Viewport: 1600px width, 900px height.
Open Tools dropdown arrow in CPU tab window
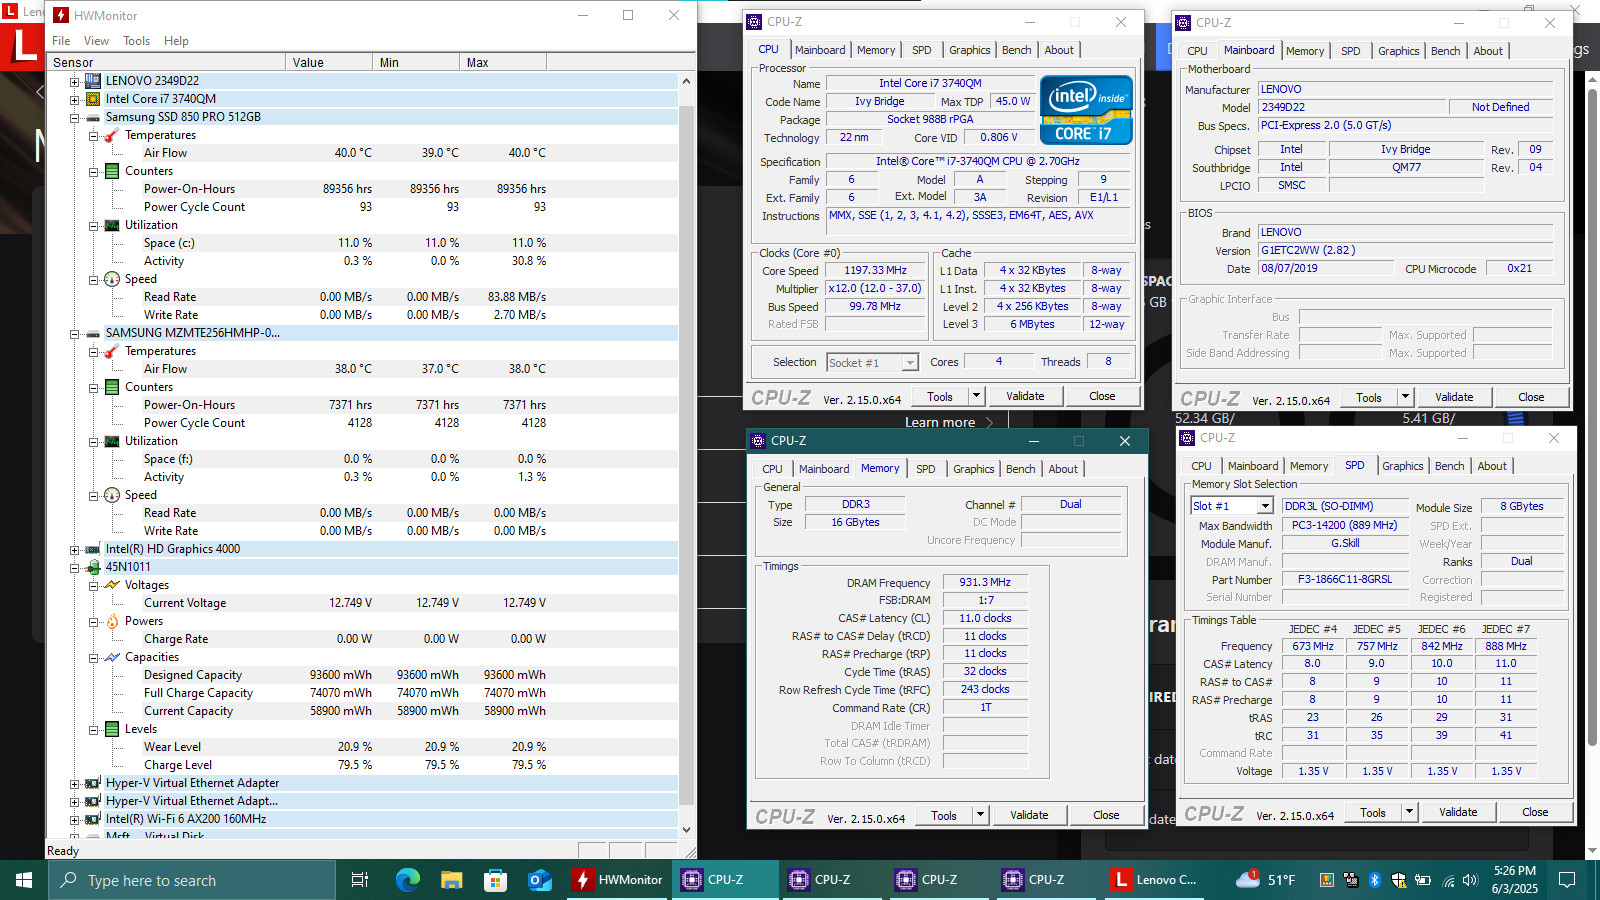coord(977,396)
